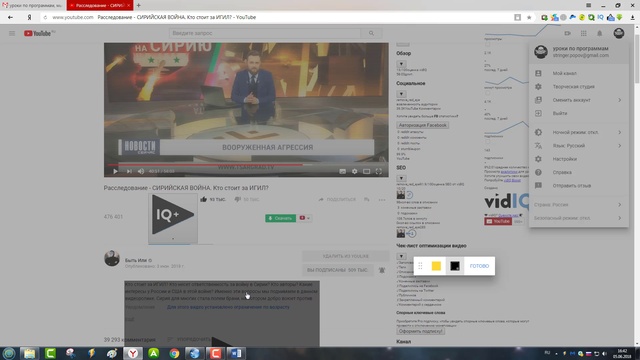Open the Быть Или channel name
Image resolution: width=640 pixels, height=360 pixels.
136,260
